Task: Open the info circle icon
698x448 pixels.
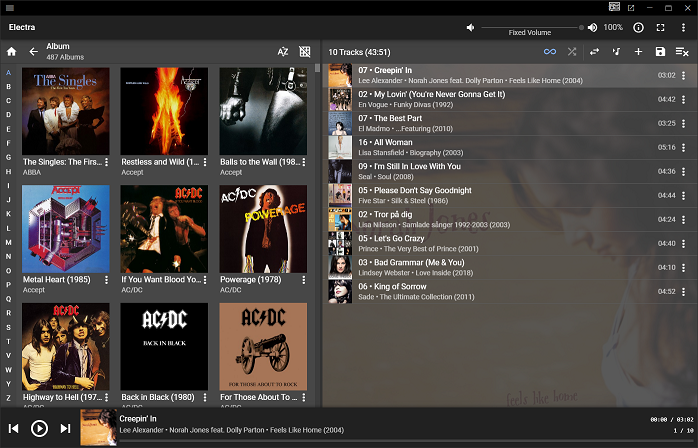Action: click(638, 28)
